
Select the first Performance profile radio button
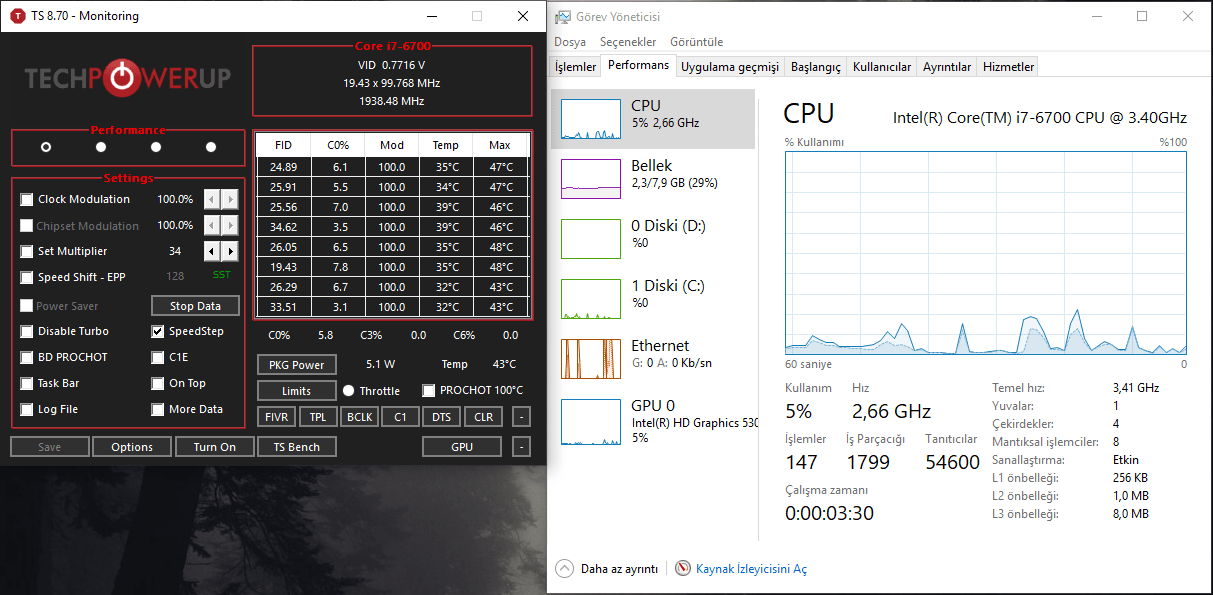[x=46, y=147]
